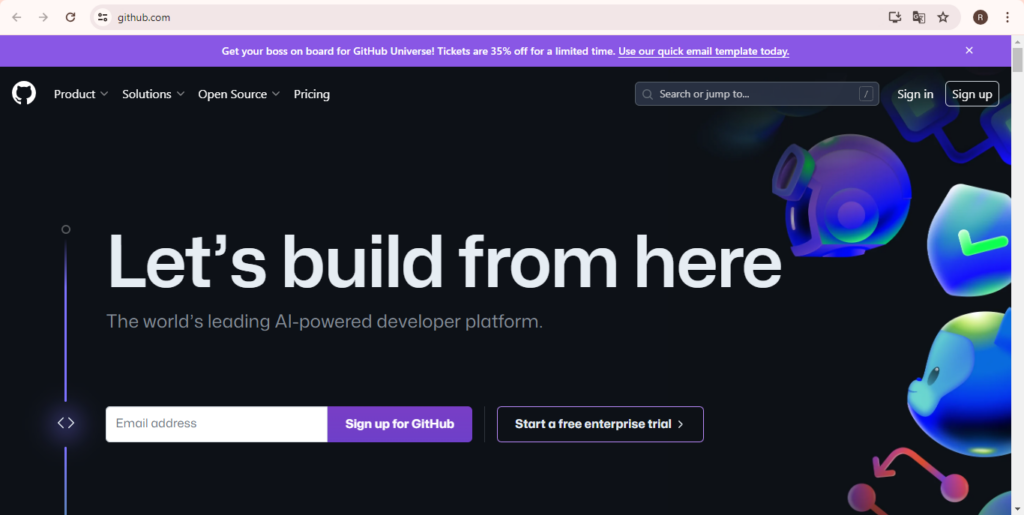Dismiss the purple Universe banner

[969, 50]
